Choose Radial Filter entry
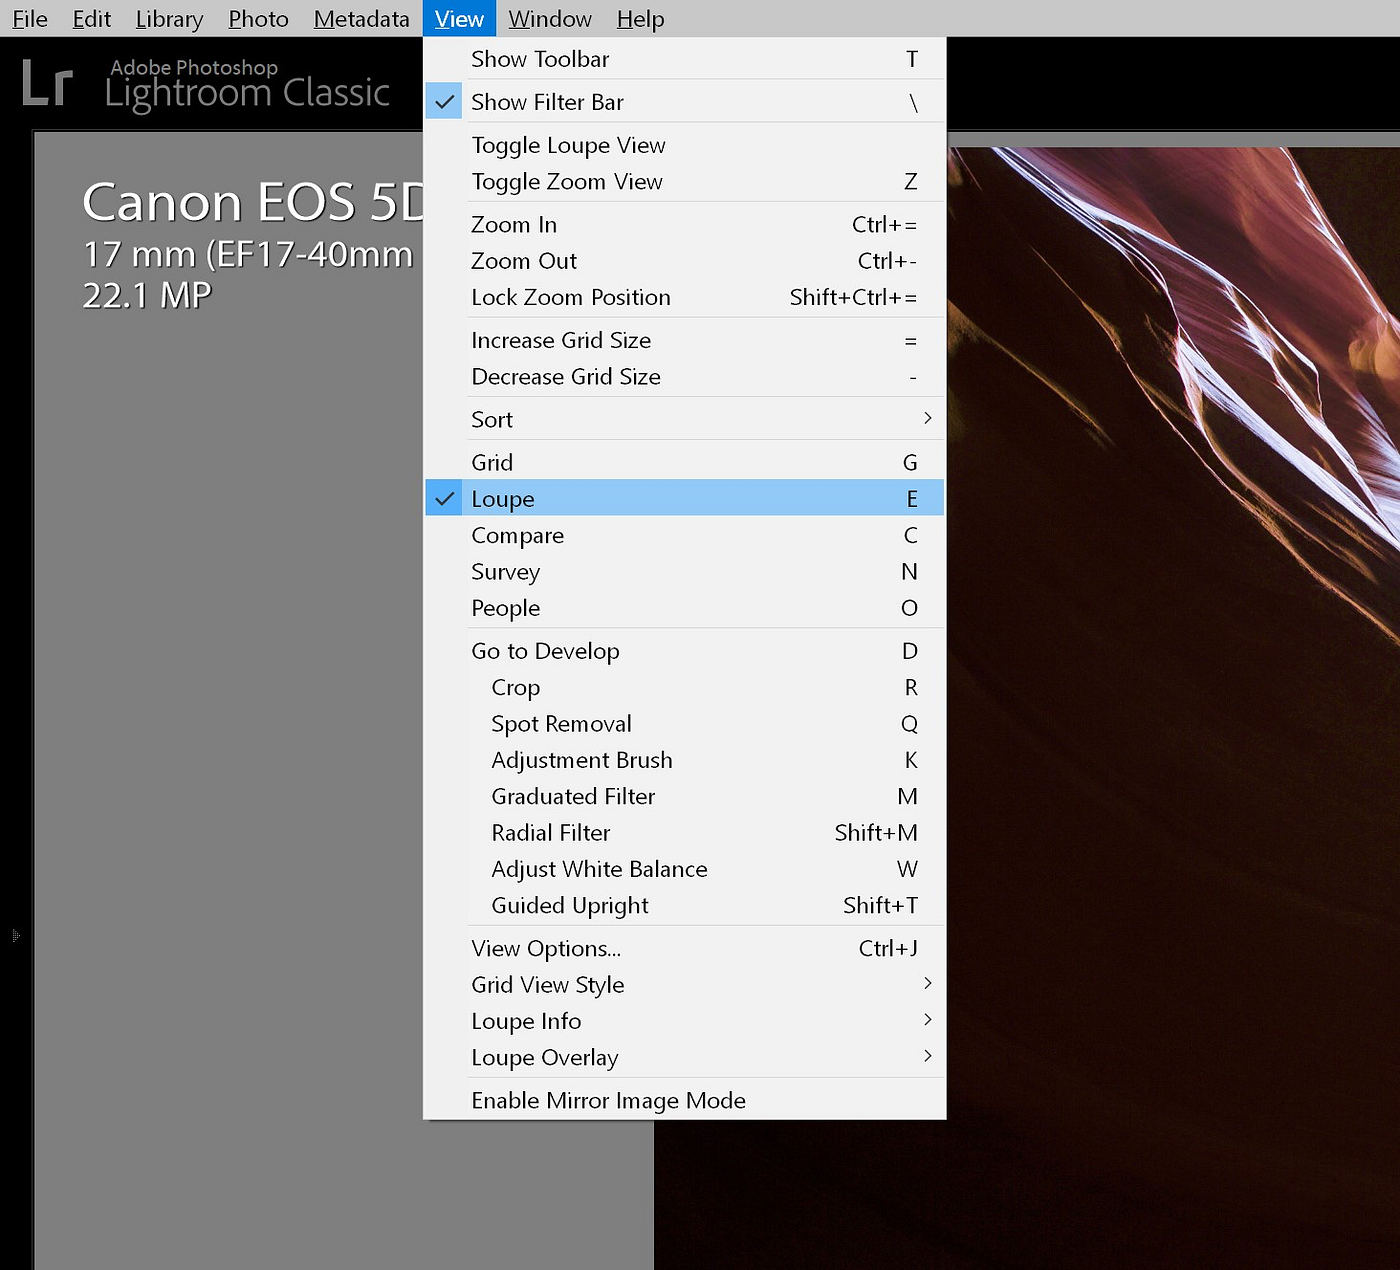 (685, 833)
